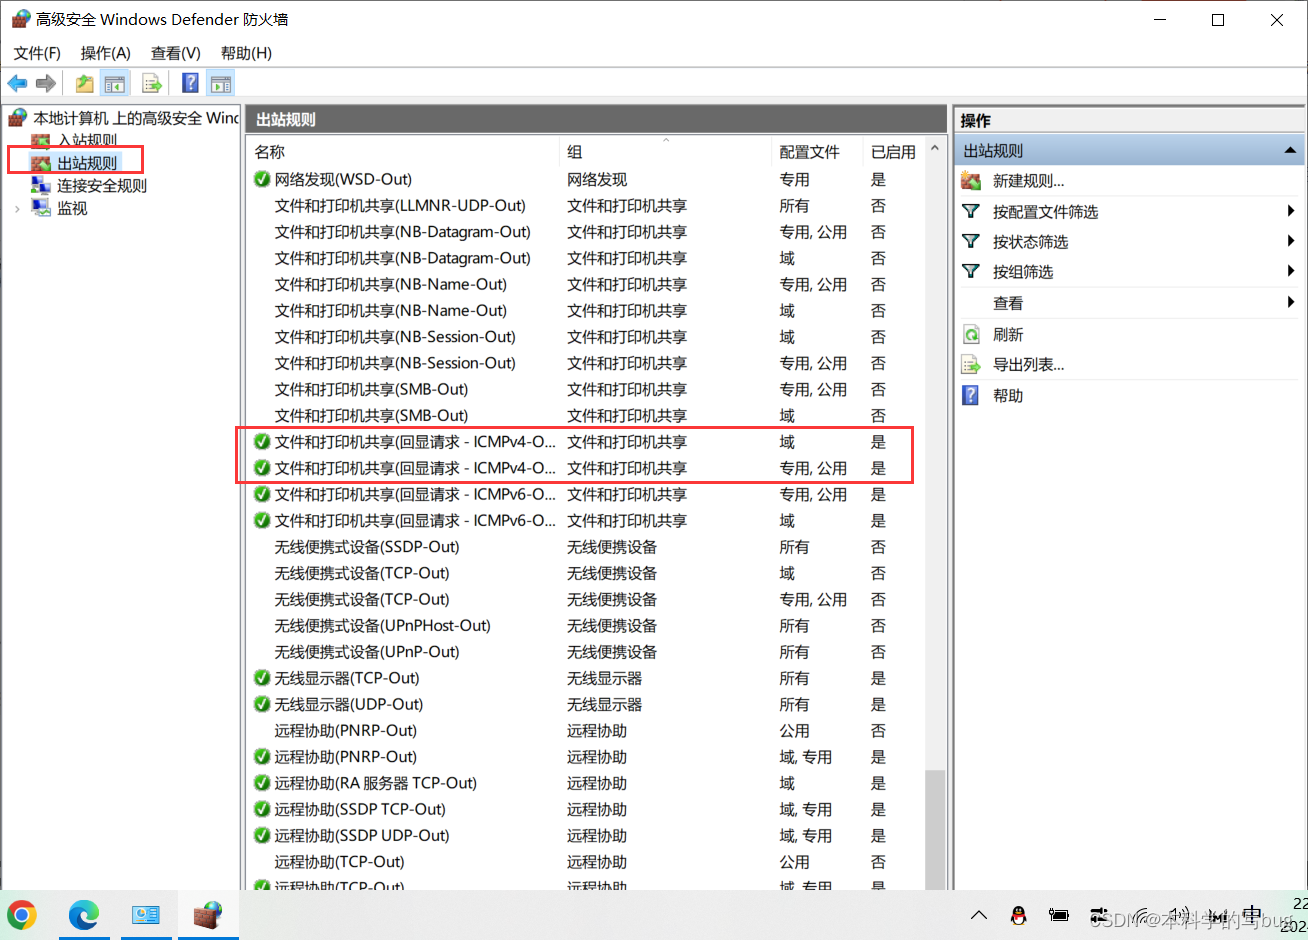Open Google Chrome from the taskbar
The image size is (1308, 940).
(22, 915)
